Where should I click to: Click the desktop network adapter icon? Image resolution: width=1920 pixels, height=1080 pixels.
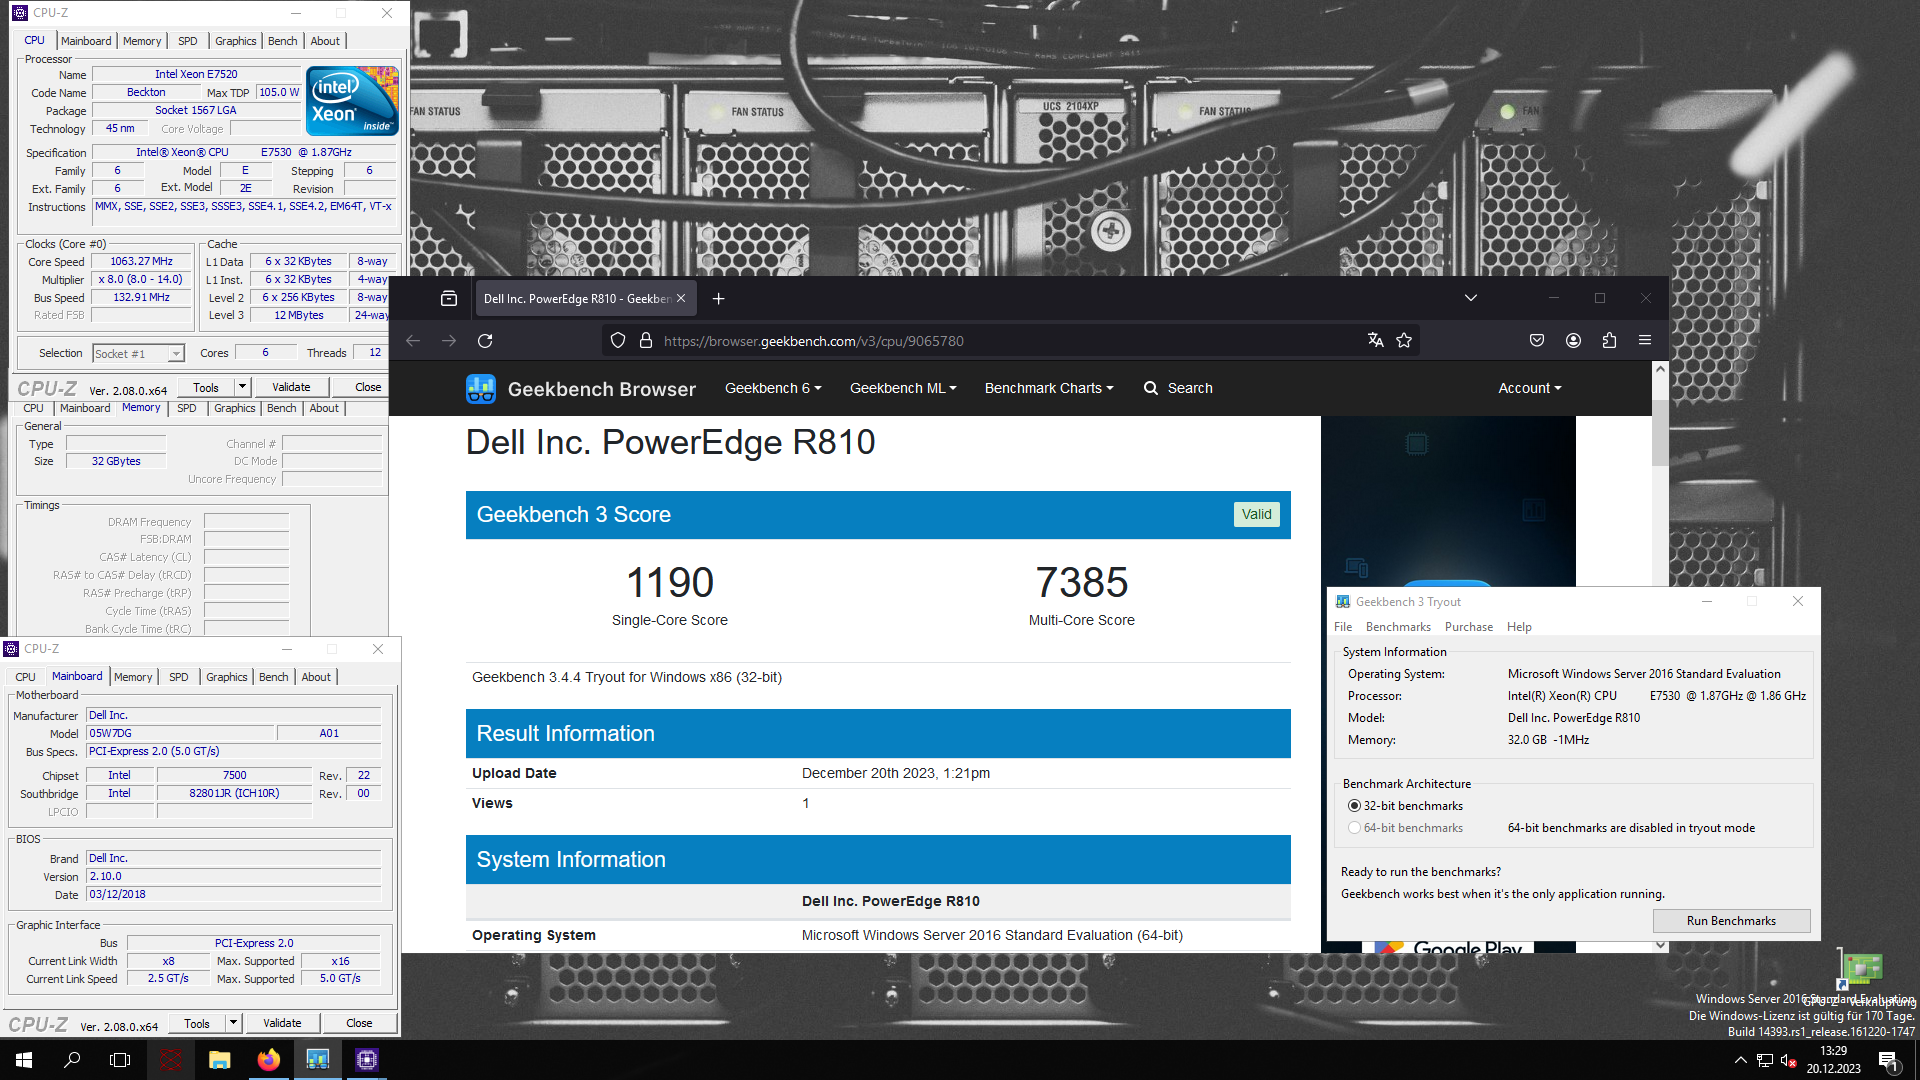point(1861,969)
